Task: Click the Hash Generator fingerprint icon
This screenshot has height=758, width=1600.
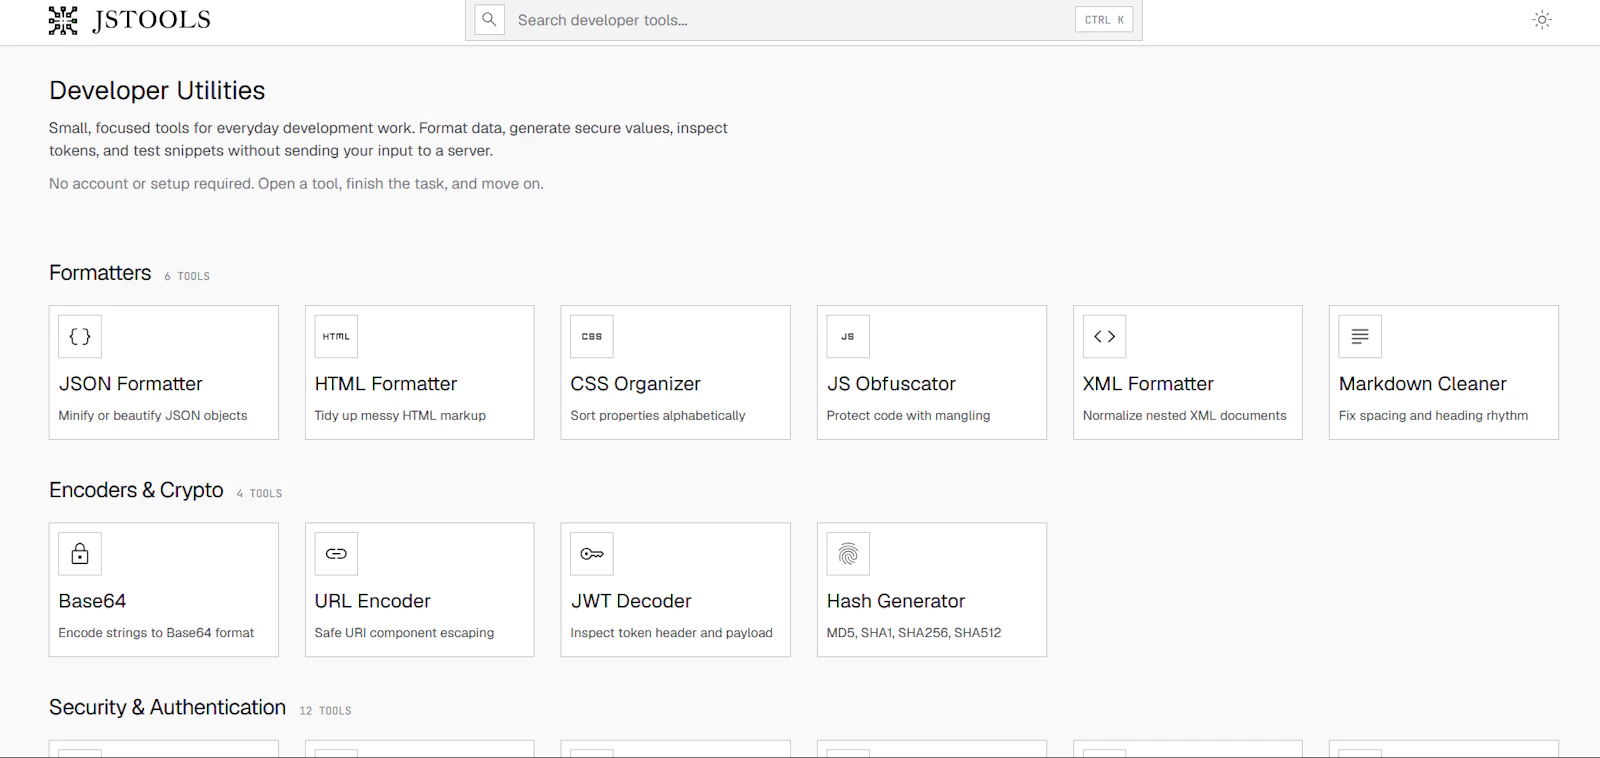Action: coord(848,554)
